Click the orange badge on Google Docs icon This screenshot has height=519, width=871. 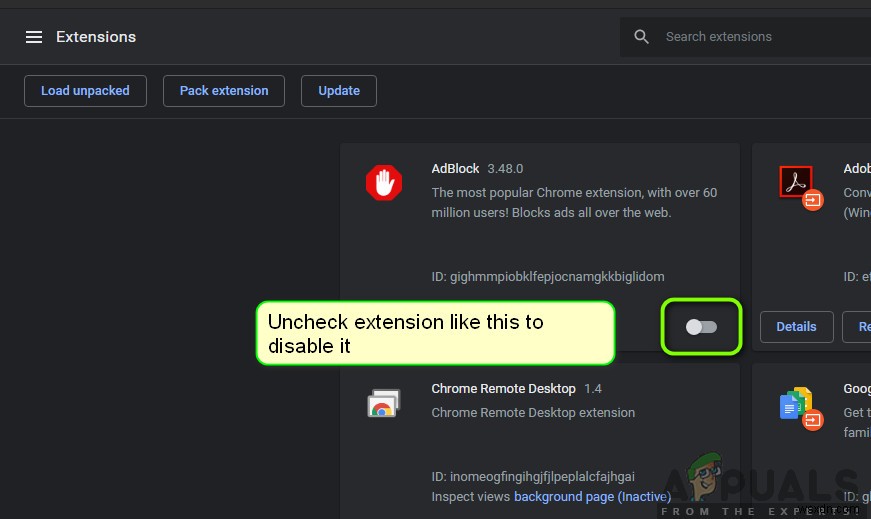813,420
